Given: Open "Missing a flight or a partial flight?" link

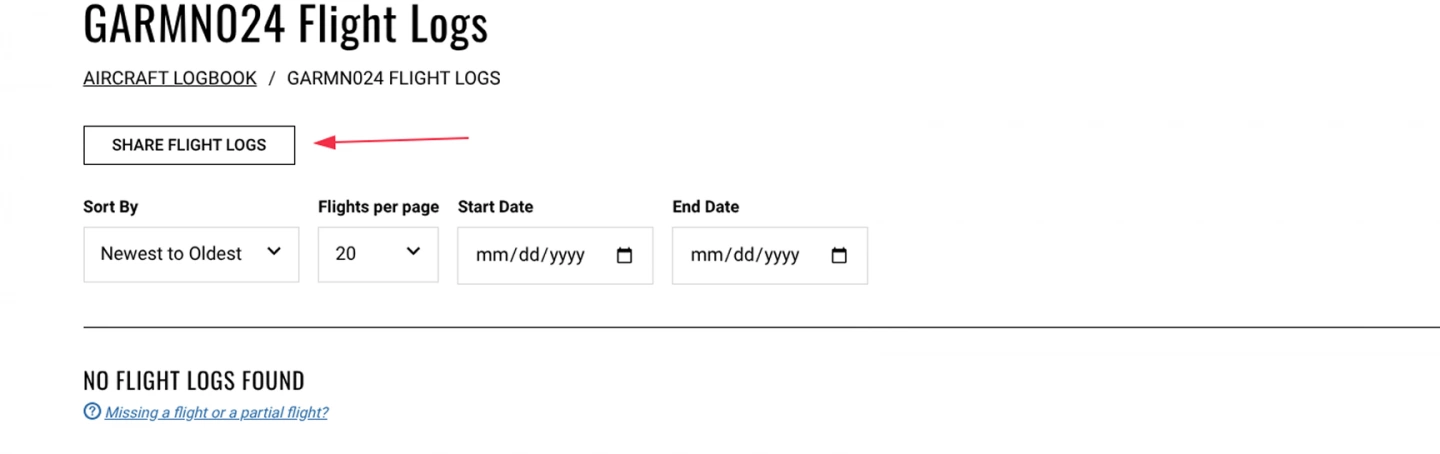Looking at the screenshot, I should [216, 412].
